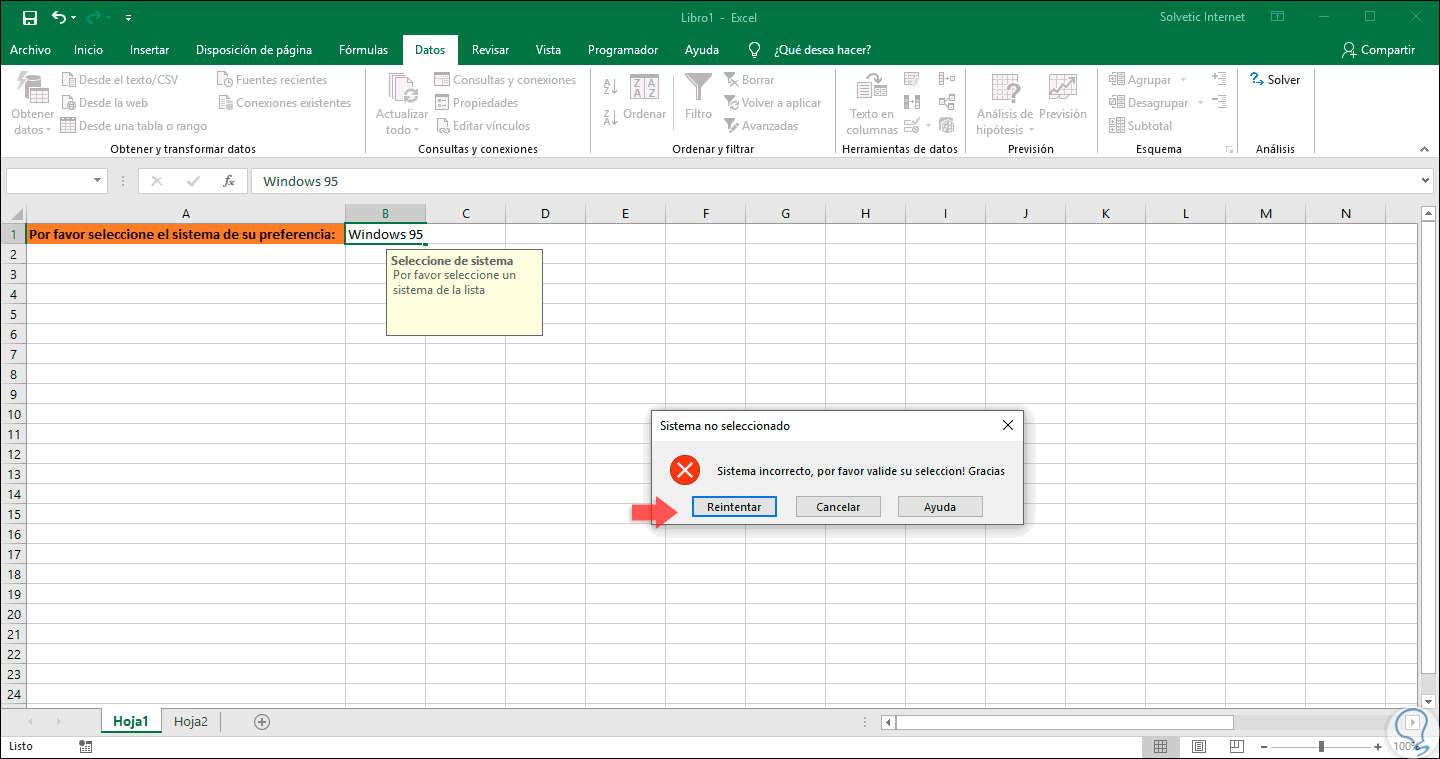Close the Sistema no seleccionado dialog
This screenshot has width=1440, height=759.
[x=1007, y=425]
